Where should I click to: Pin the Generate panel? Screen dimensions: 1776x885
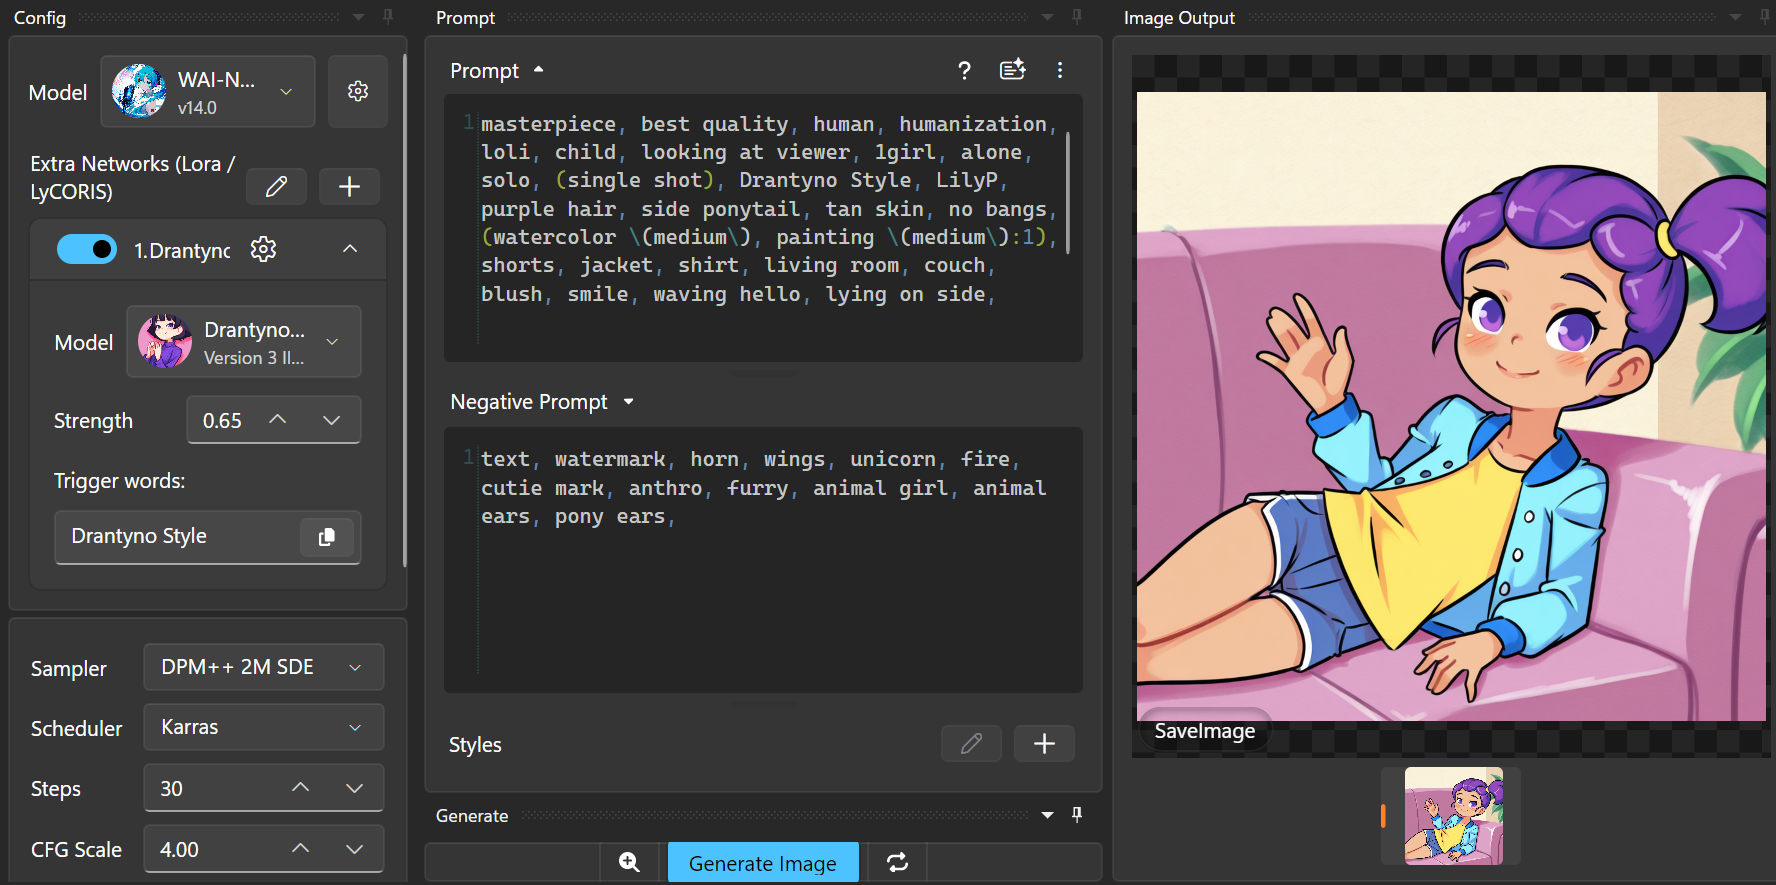1077,815
